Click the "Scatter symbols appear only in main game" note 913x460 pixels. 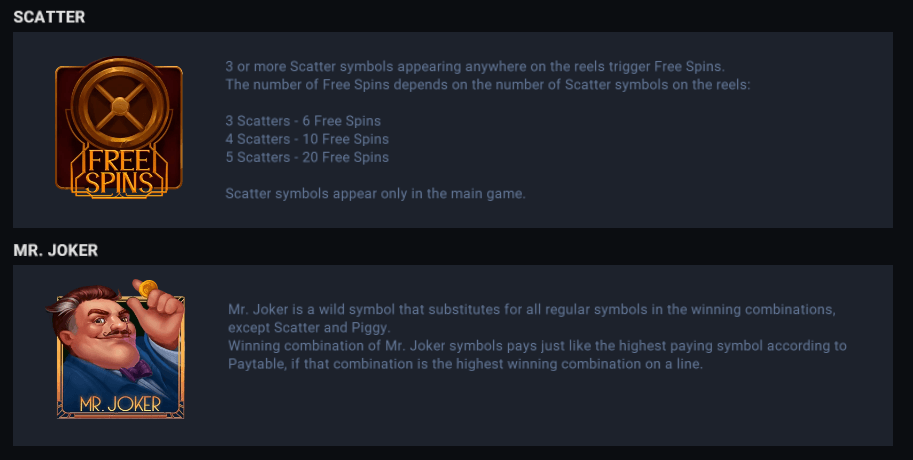375,193
